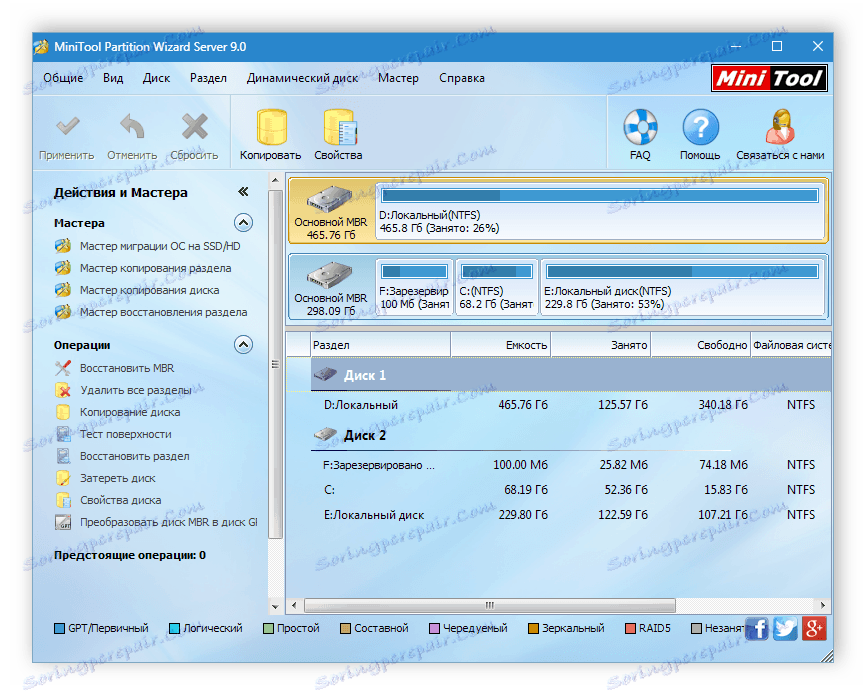866x695 pixels.
Task: Click the MiniTool logo
Action: pos(769,78)
